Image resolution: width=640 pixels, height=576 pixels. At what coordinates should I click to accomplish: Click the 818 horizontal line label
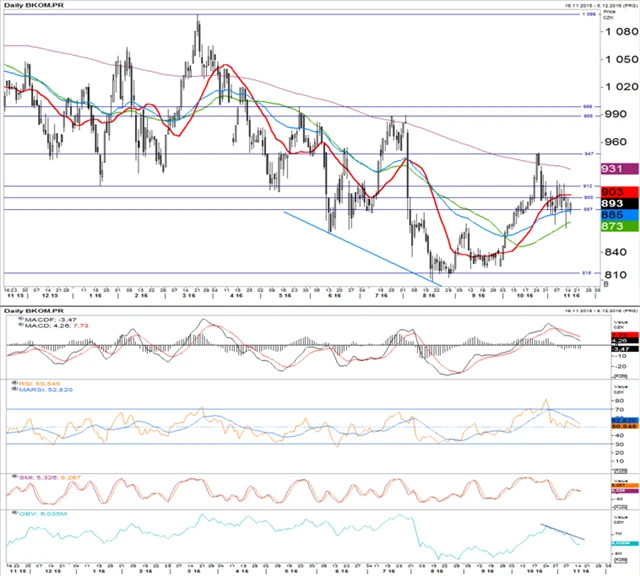[586, 273]
